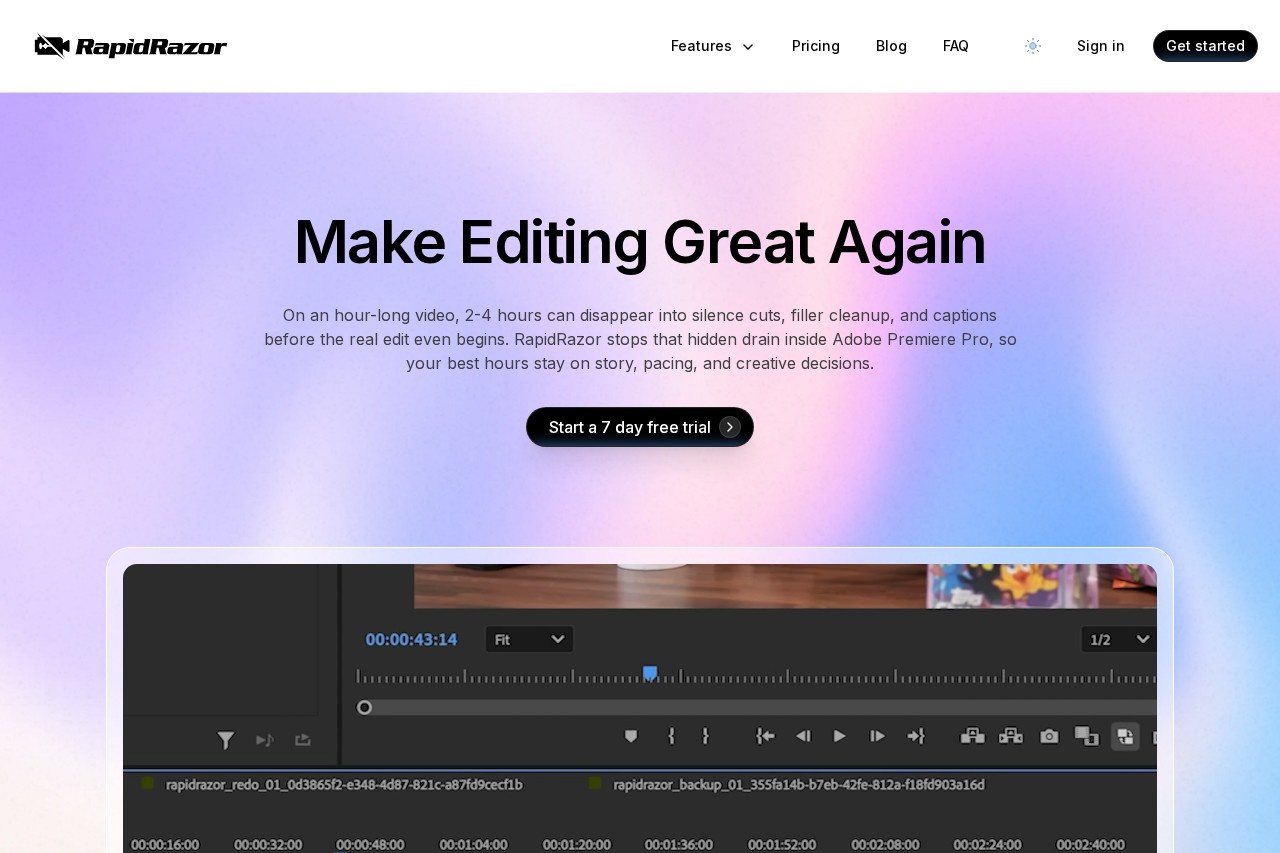Click the RapidRazor logo

click(x=131, y=46)
